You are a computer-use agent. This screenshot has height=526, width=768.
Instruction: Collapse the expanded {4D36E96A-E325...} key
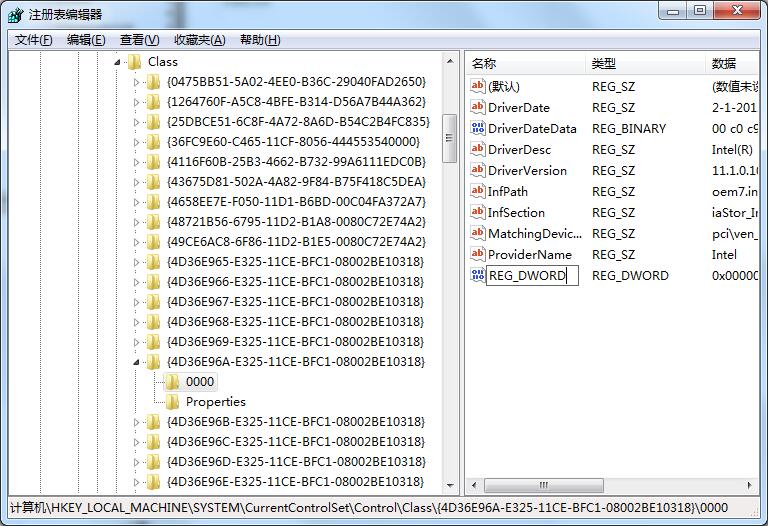pos(137,362)
